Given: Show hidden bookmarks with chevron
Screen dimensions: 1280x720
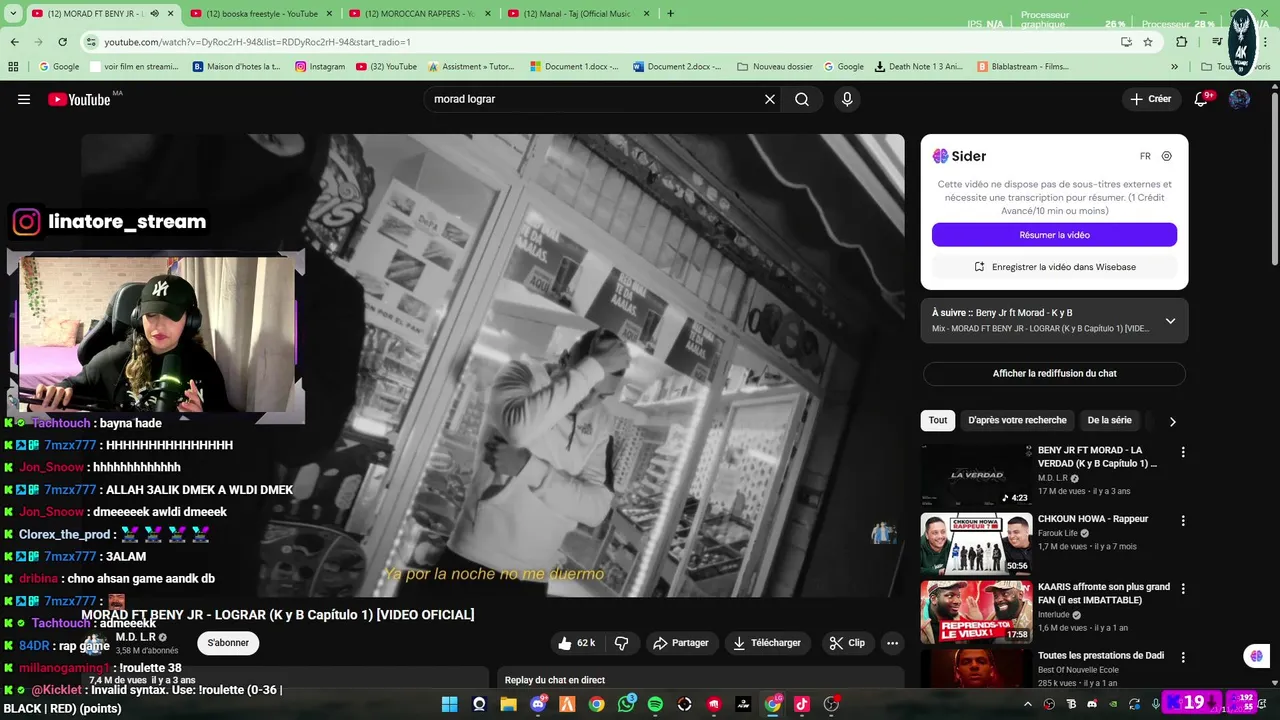Looking at the screenshot, I should coord(1174,67).
